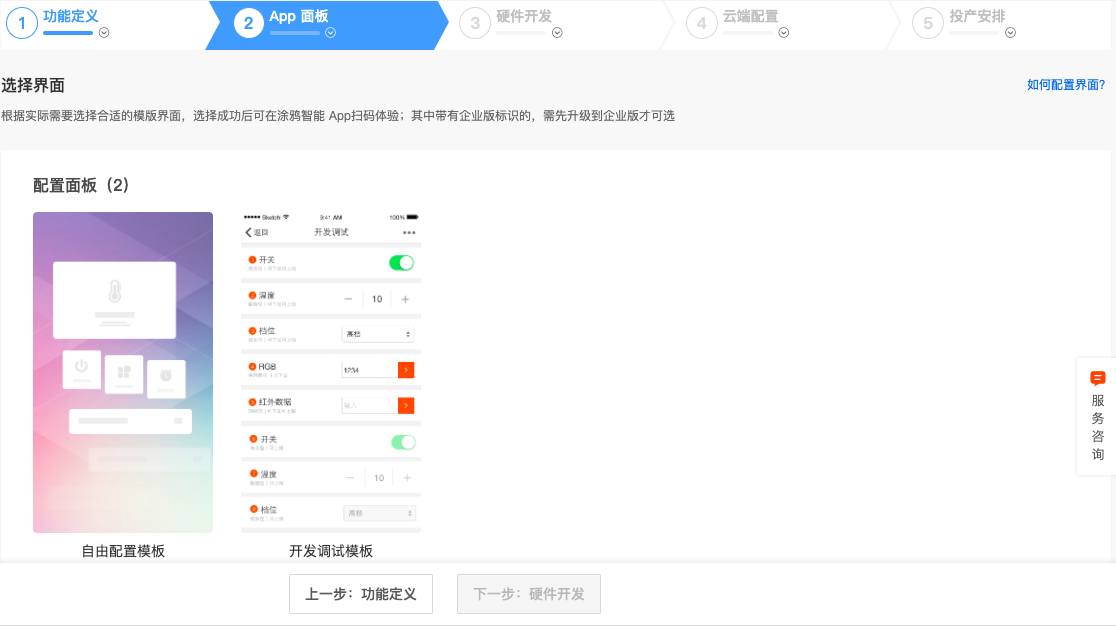Click the 返回 back arrow in preview

[x=249, y=232]
